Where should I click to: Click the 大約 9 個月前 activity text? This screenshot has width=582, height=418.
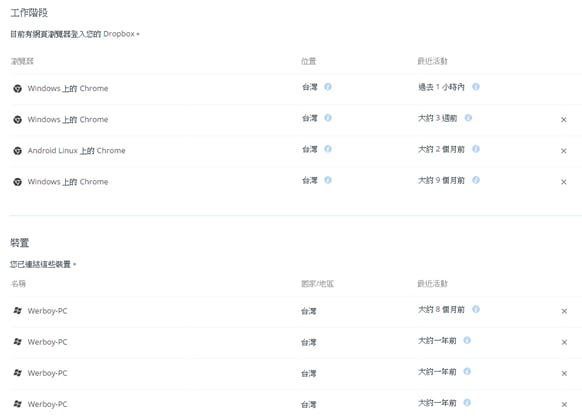point(441,180)
